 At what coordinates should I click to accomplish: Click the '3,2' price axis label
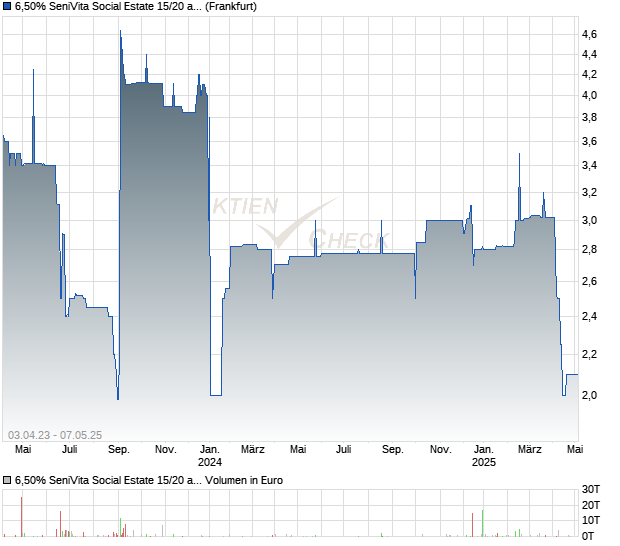(589, 193)
